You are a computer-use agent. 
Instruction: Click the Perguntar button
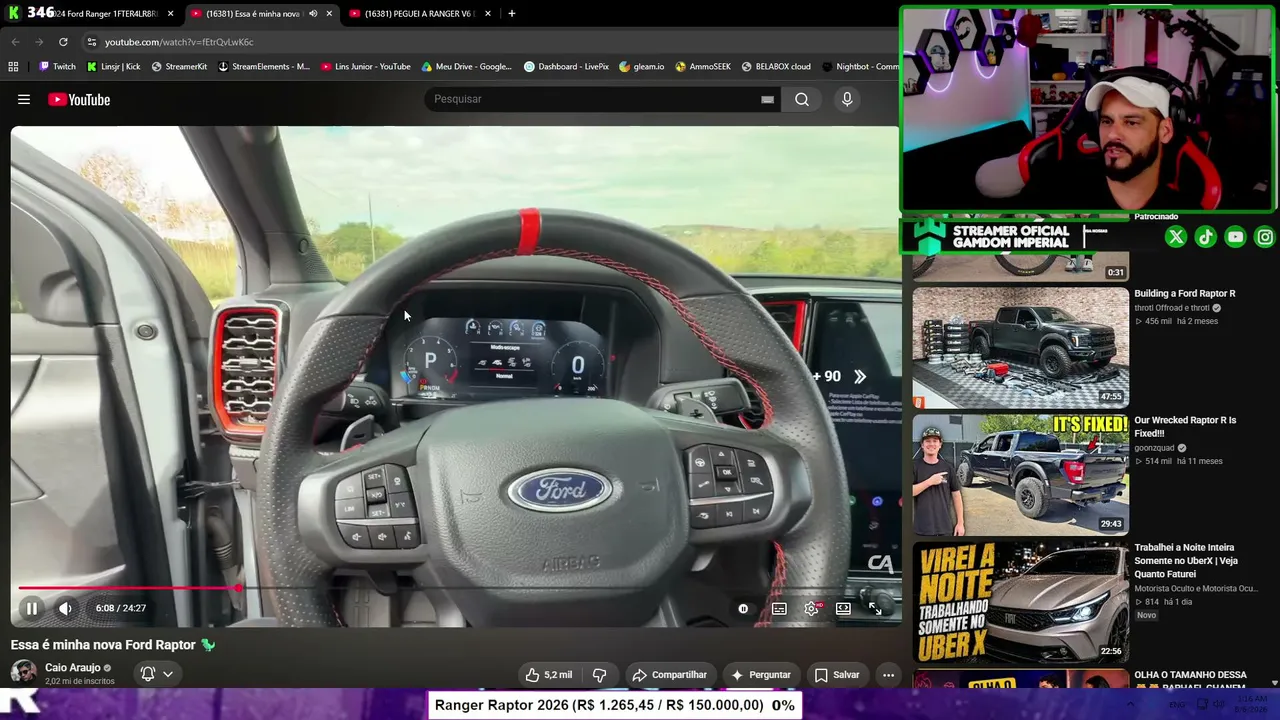tap(761, 675)
